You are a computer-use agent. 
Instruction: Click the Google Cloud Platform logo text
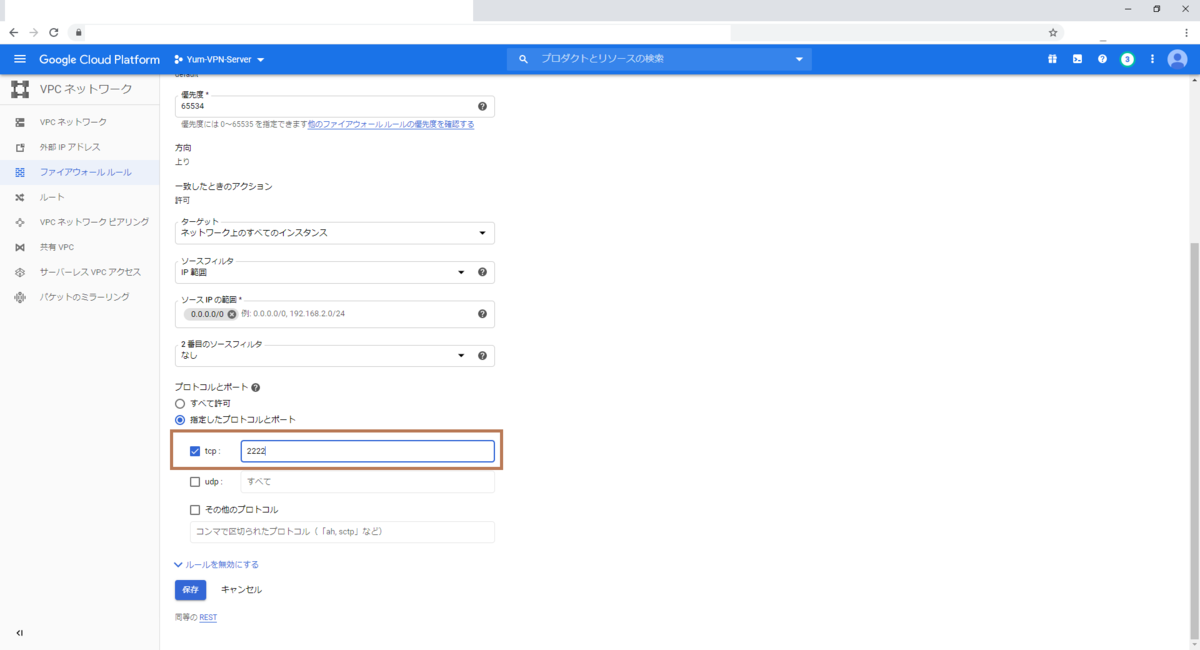coord(99,60)
